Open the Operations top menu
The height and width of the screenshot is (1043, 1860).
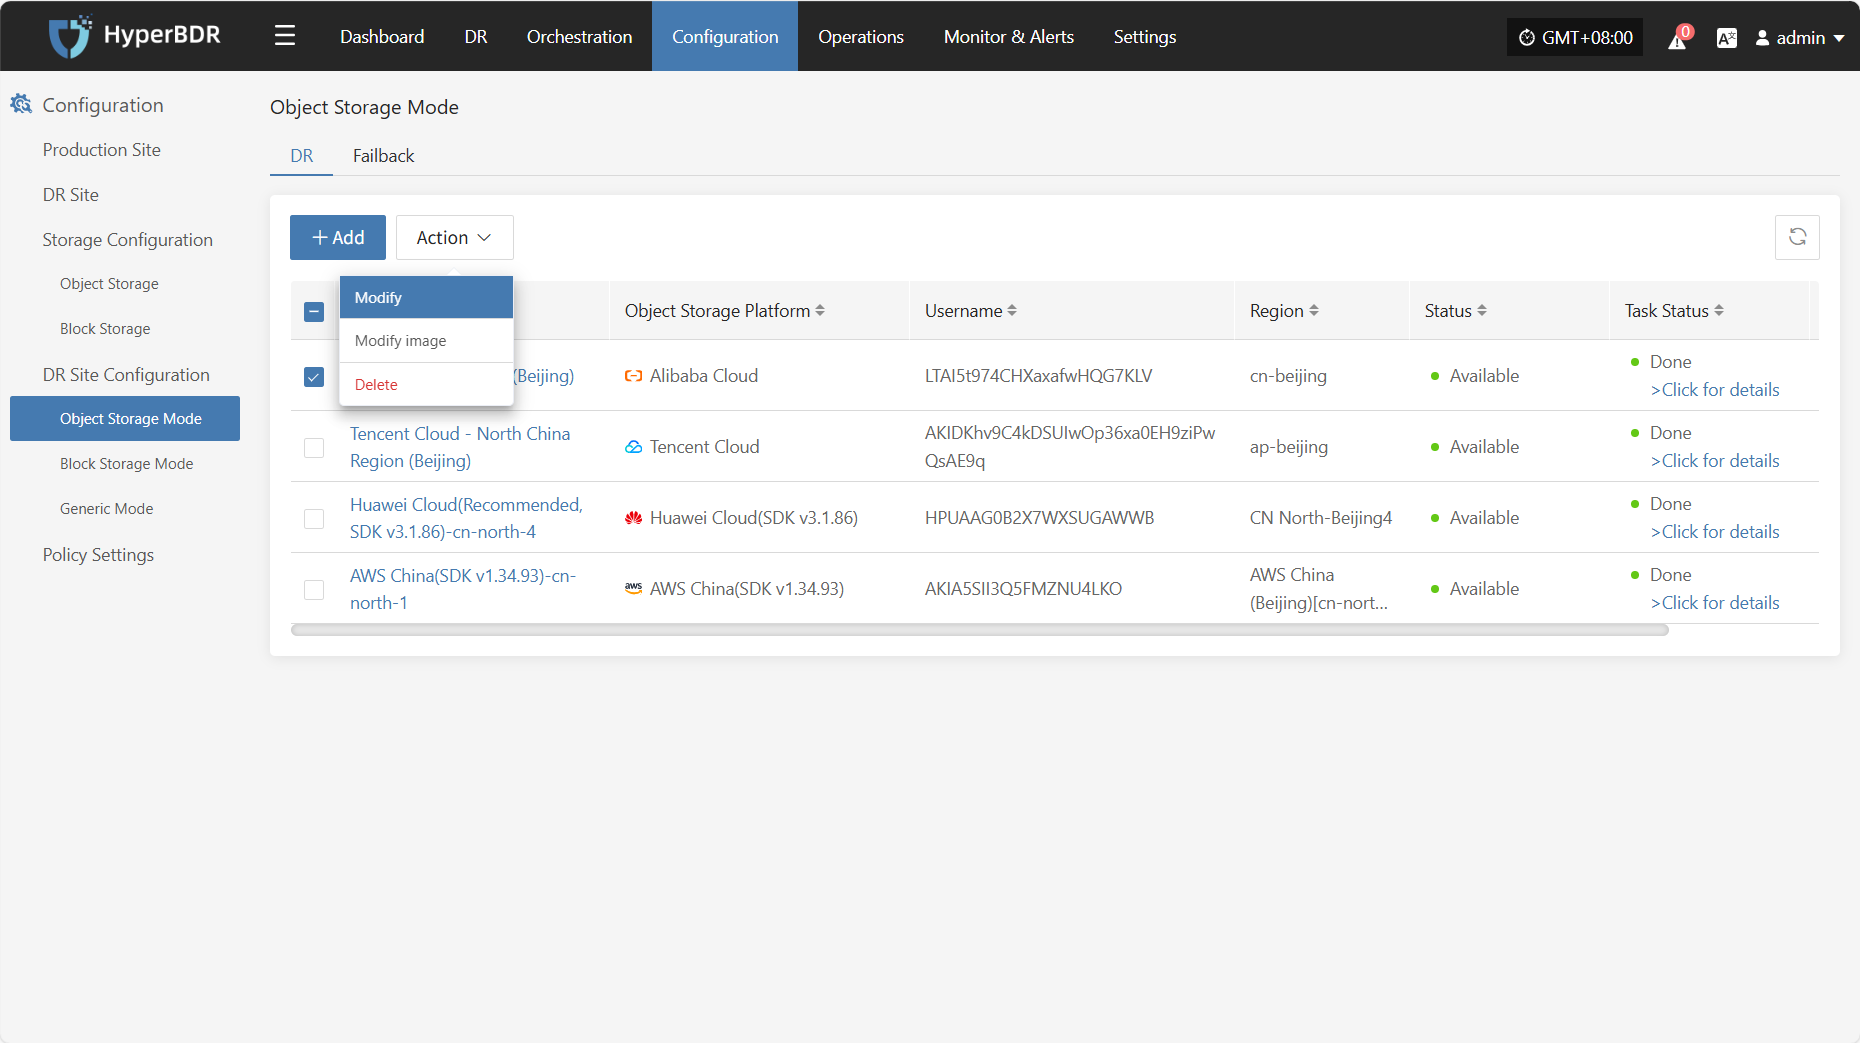[x=861, y=36]
